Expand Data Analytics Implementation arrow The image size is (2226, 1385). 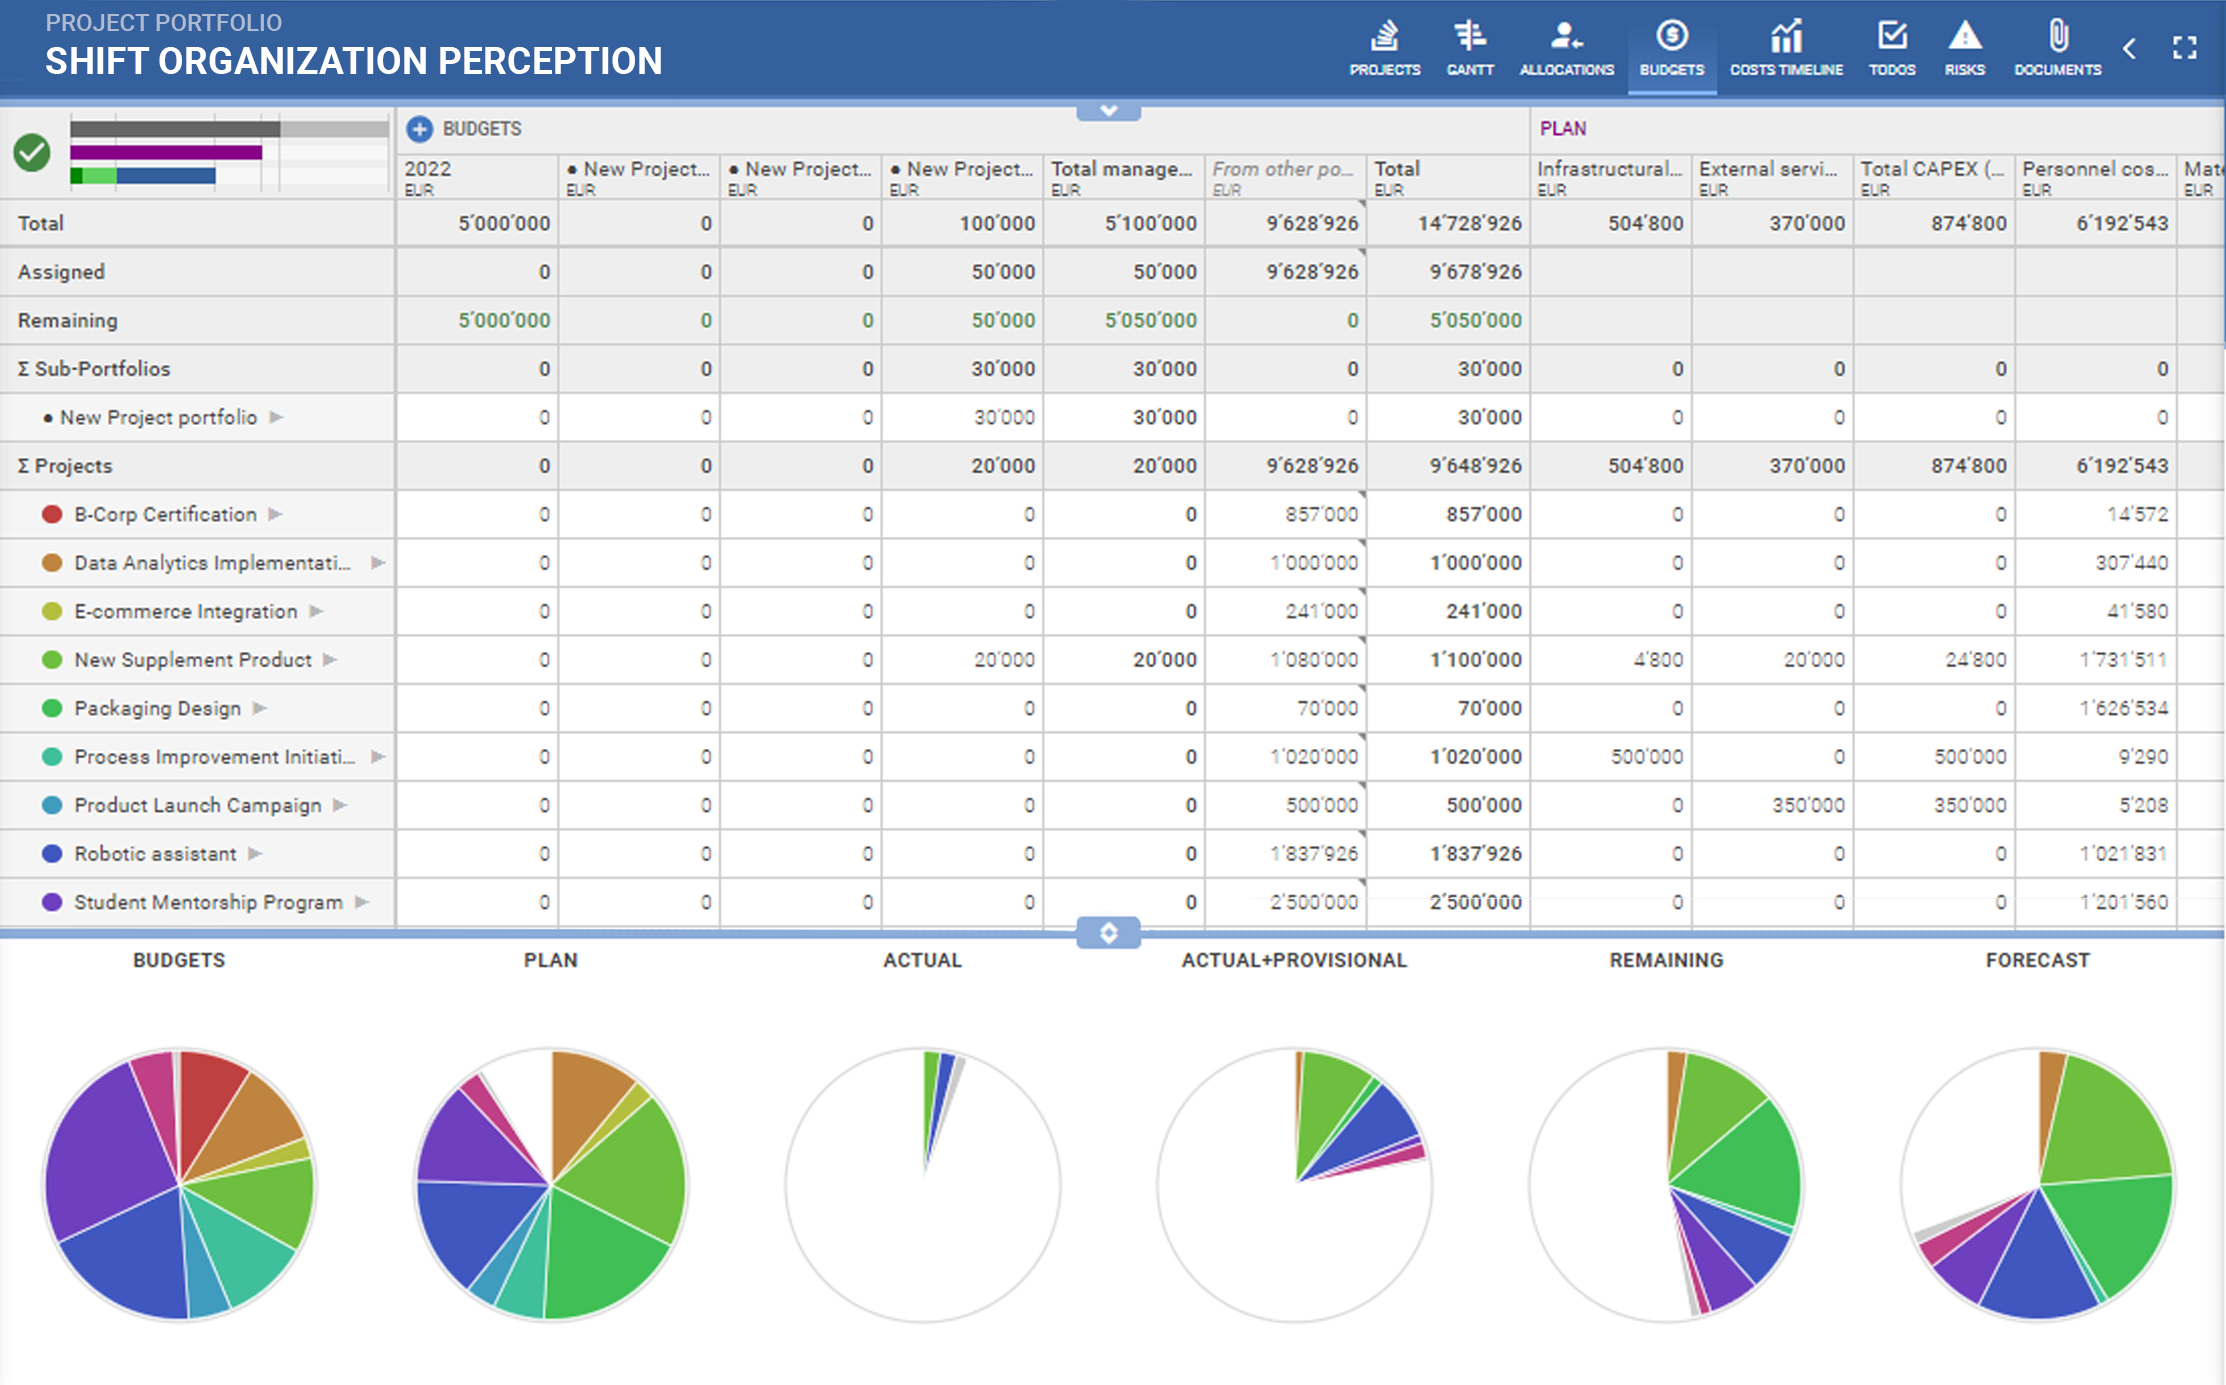pos(378,563)
